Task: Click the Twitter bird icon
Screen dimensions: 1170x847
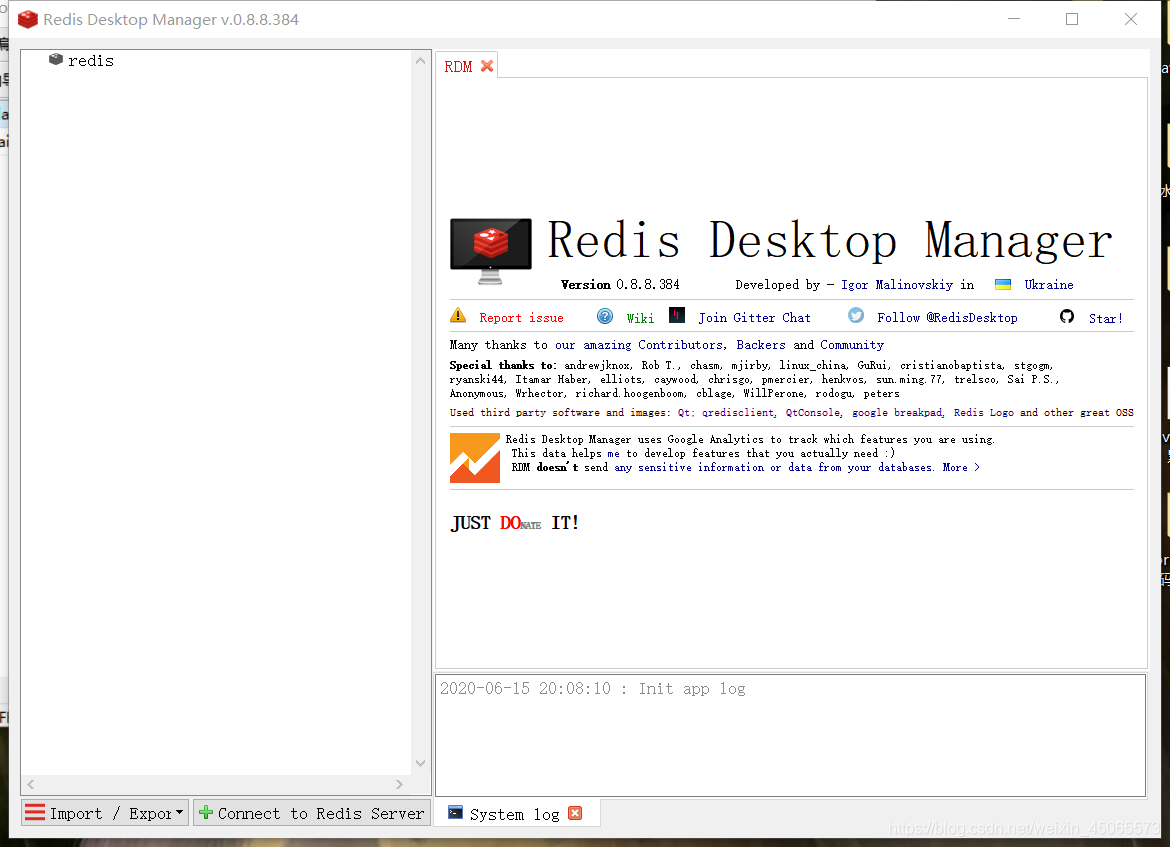Action: point(856,316)
